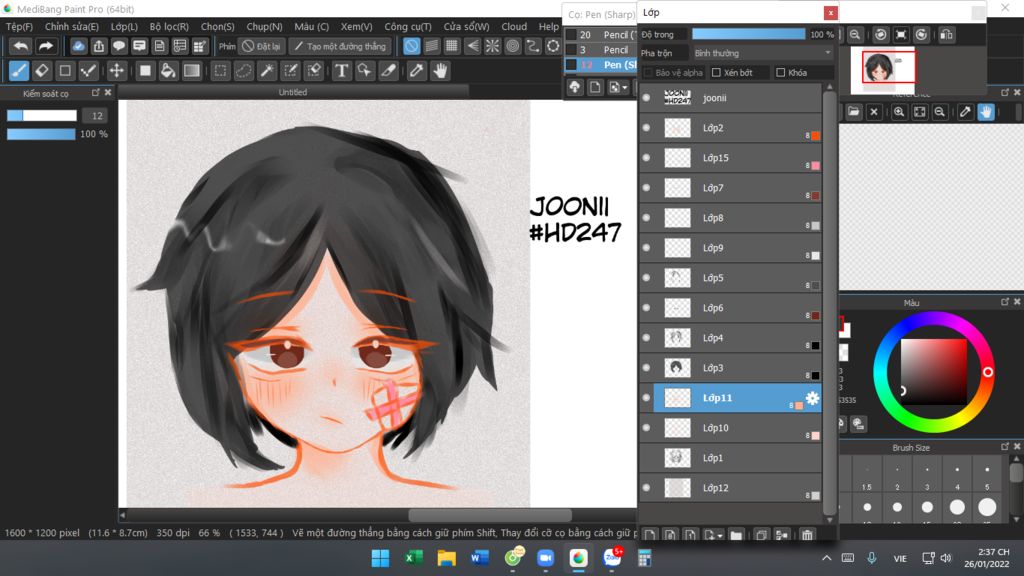1024x576 pixels.
Task: Open the Pha trộn blend mode dropdown
Action: [763, 53]
